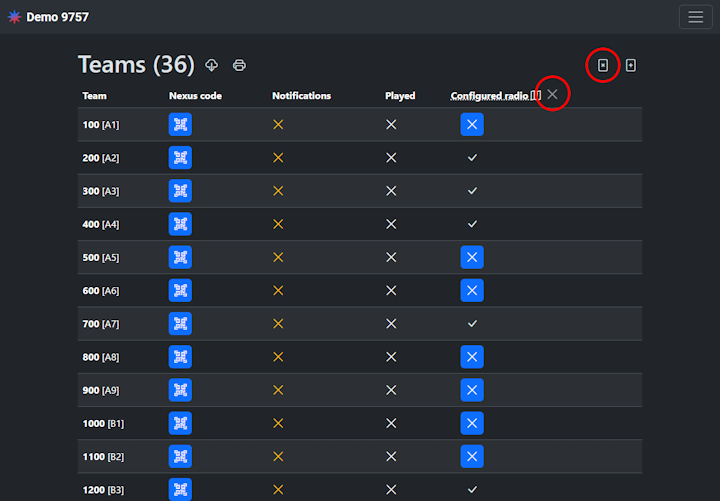Open Nexus code for team 1000

coord(180,423)
